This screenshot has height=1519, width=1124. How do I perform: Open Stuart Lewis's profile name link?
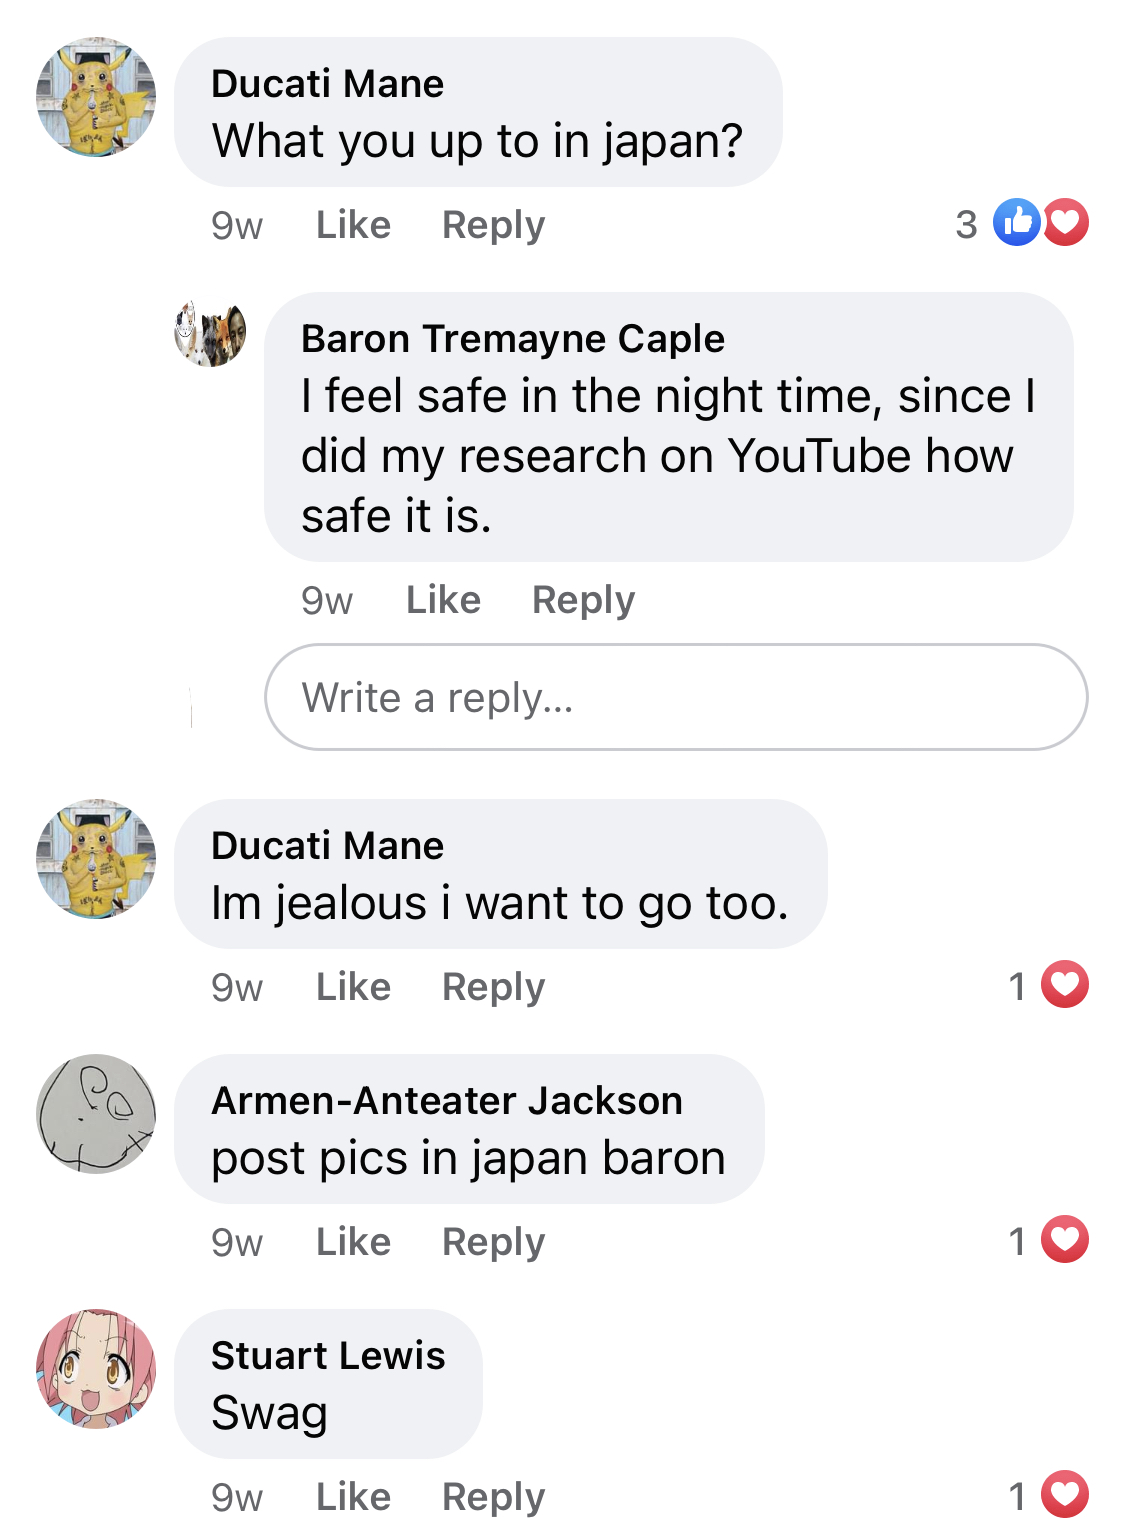pyautogui.click(x=328, y=1356)
